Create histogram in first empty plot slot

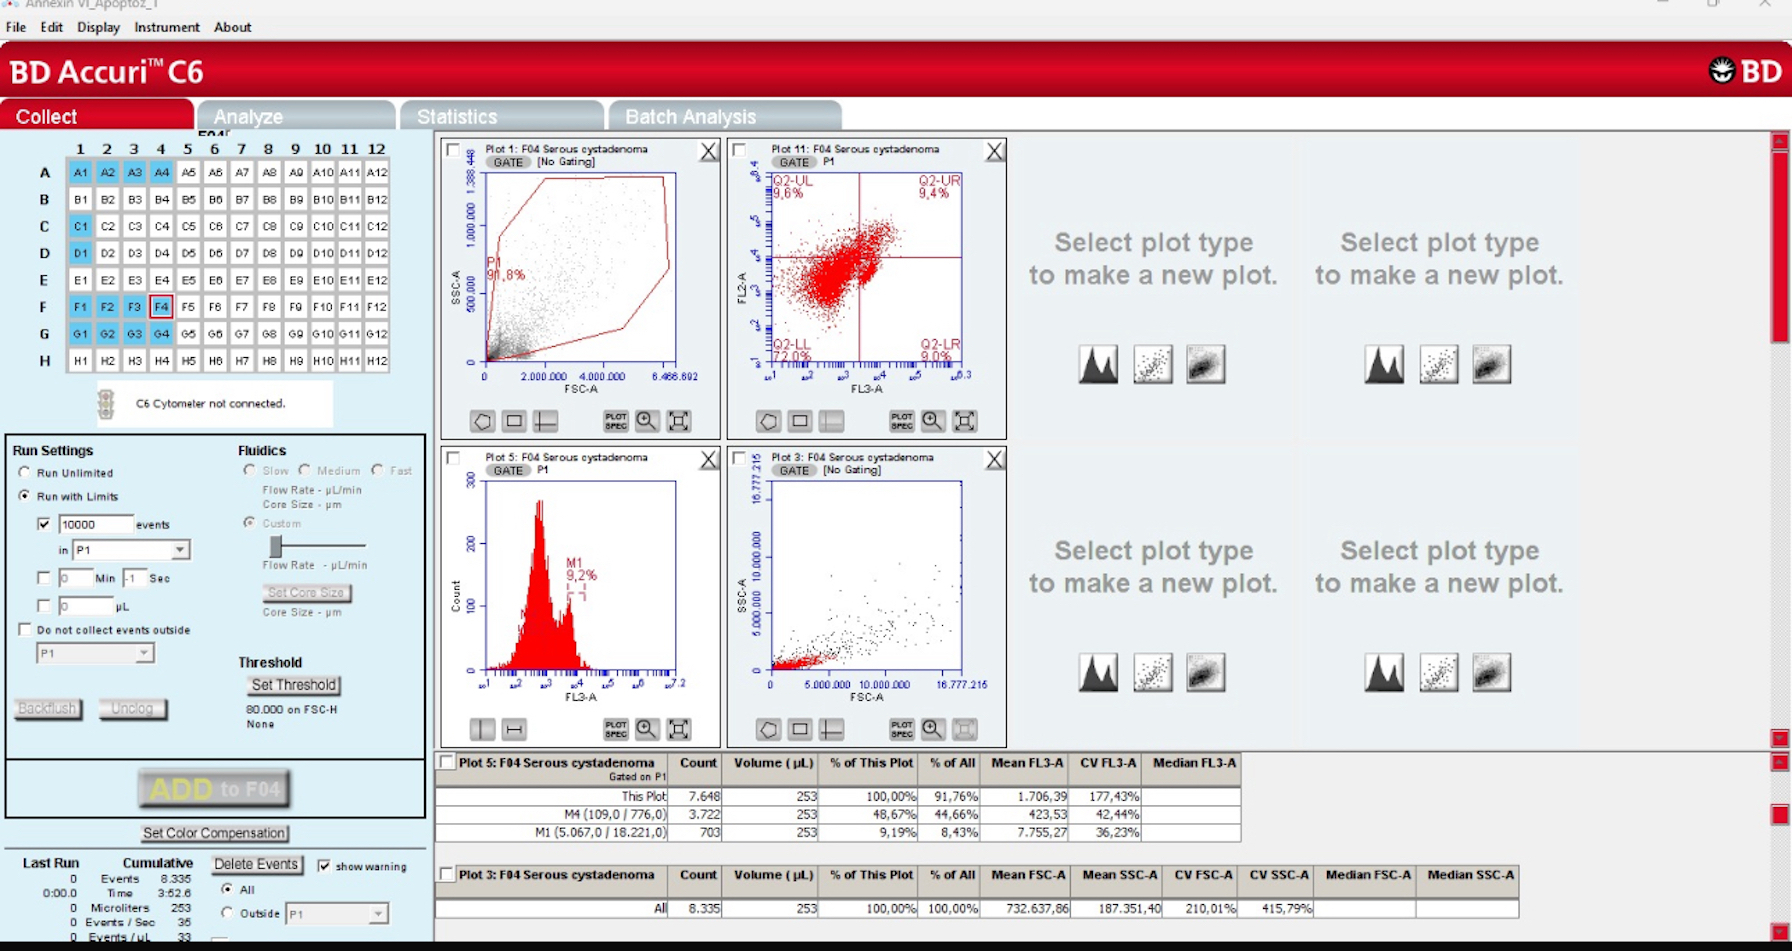pyautogui.click(x=1098, y=364)
